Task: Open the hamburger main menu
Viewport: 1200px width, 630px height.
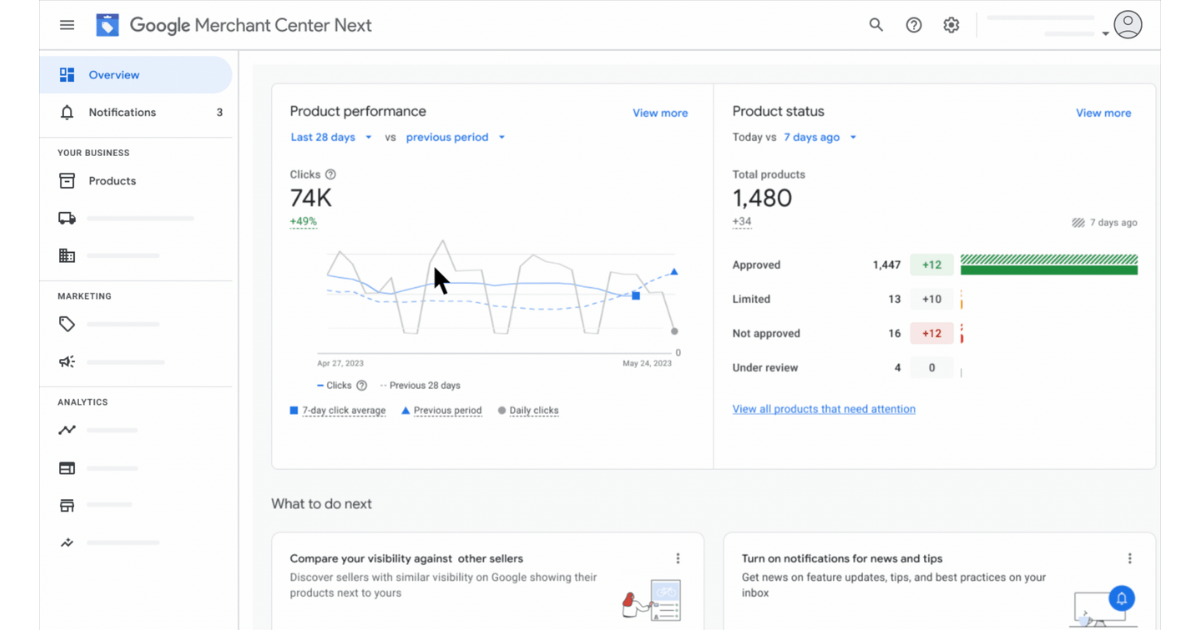Action: (67, 25)
